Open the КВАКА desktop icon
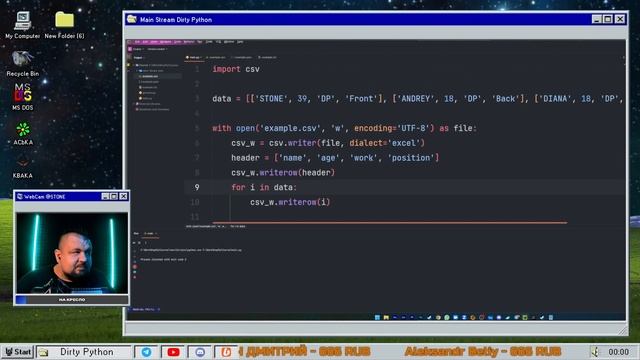Screen dimensions: 640x360 click(22, 168)
